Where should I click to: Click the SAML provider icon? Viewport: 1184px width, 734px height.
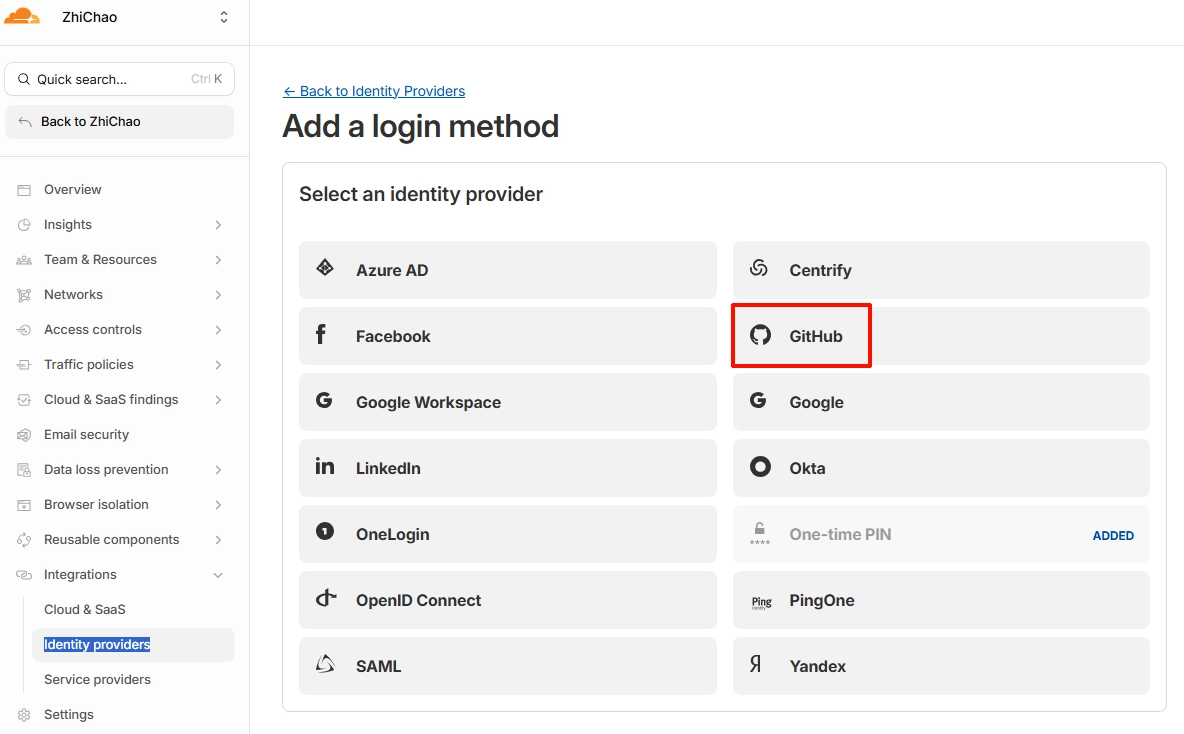[x=325, y=664]
